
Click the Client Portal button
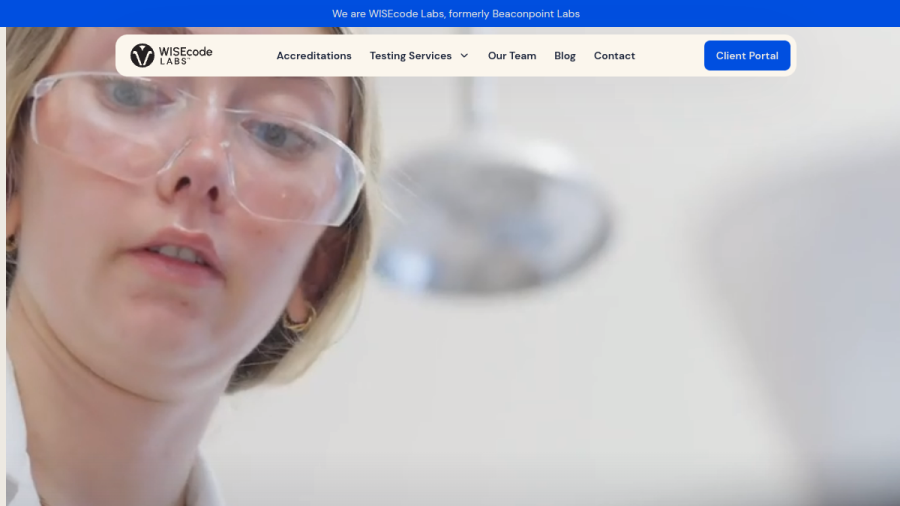point(747,56)
